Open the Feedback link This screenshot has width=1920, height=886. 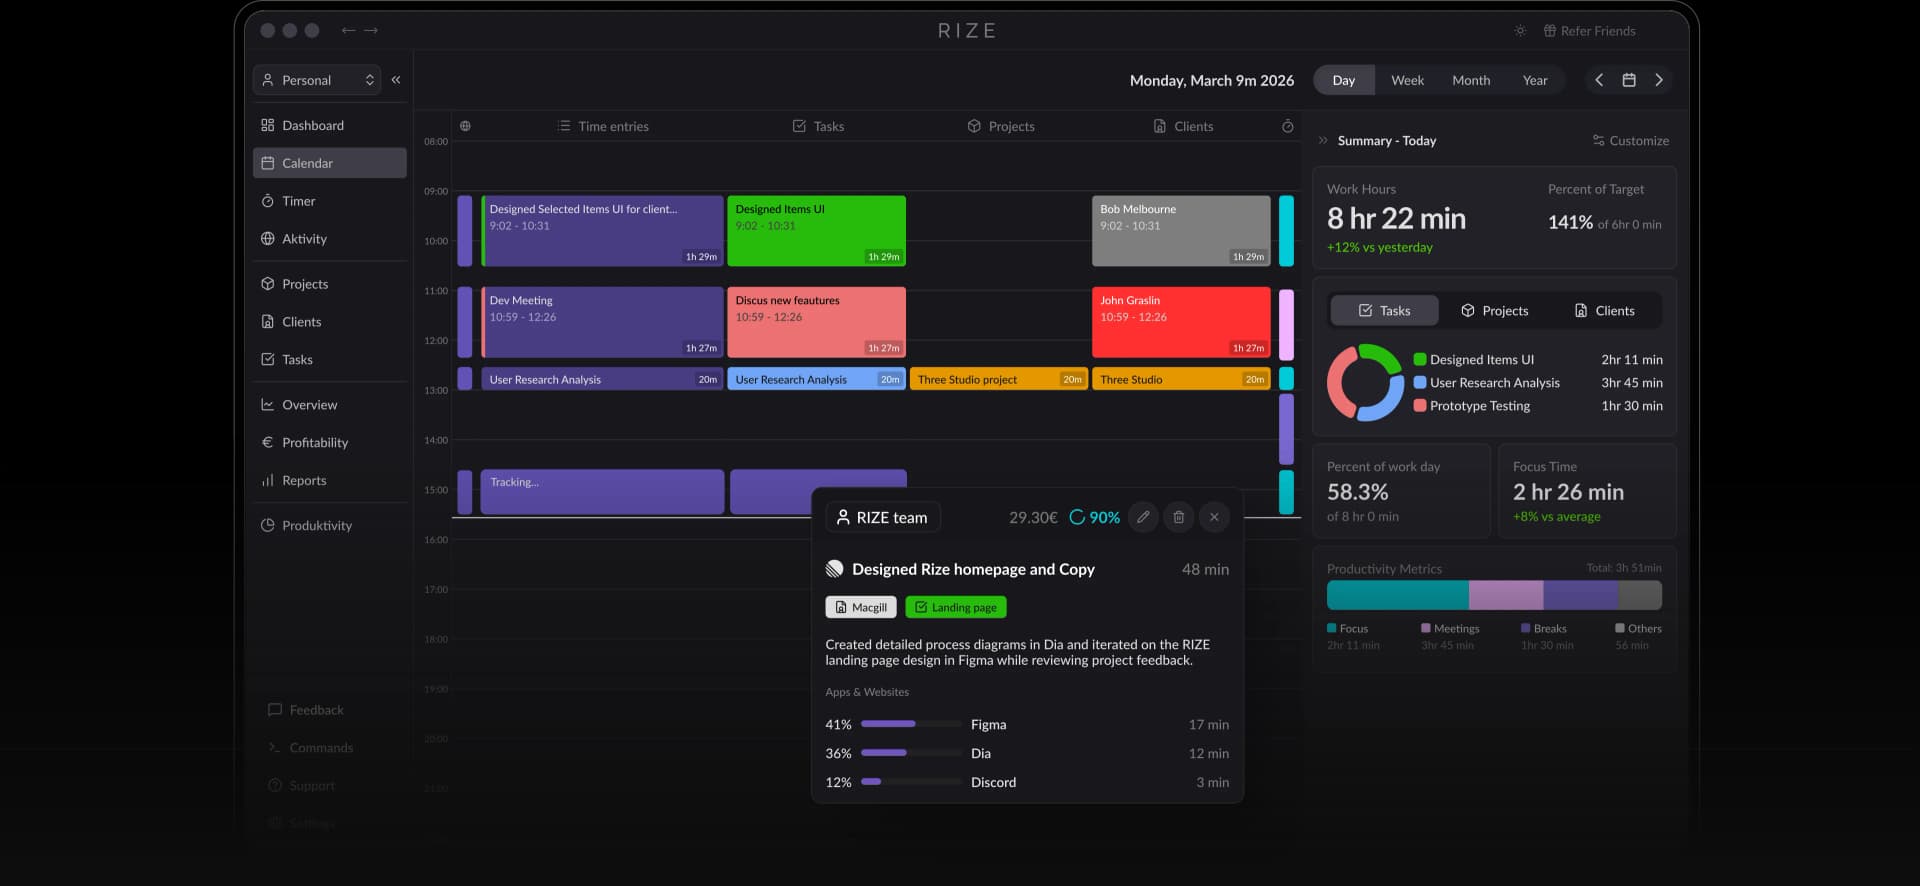(305, 710)
